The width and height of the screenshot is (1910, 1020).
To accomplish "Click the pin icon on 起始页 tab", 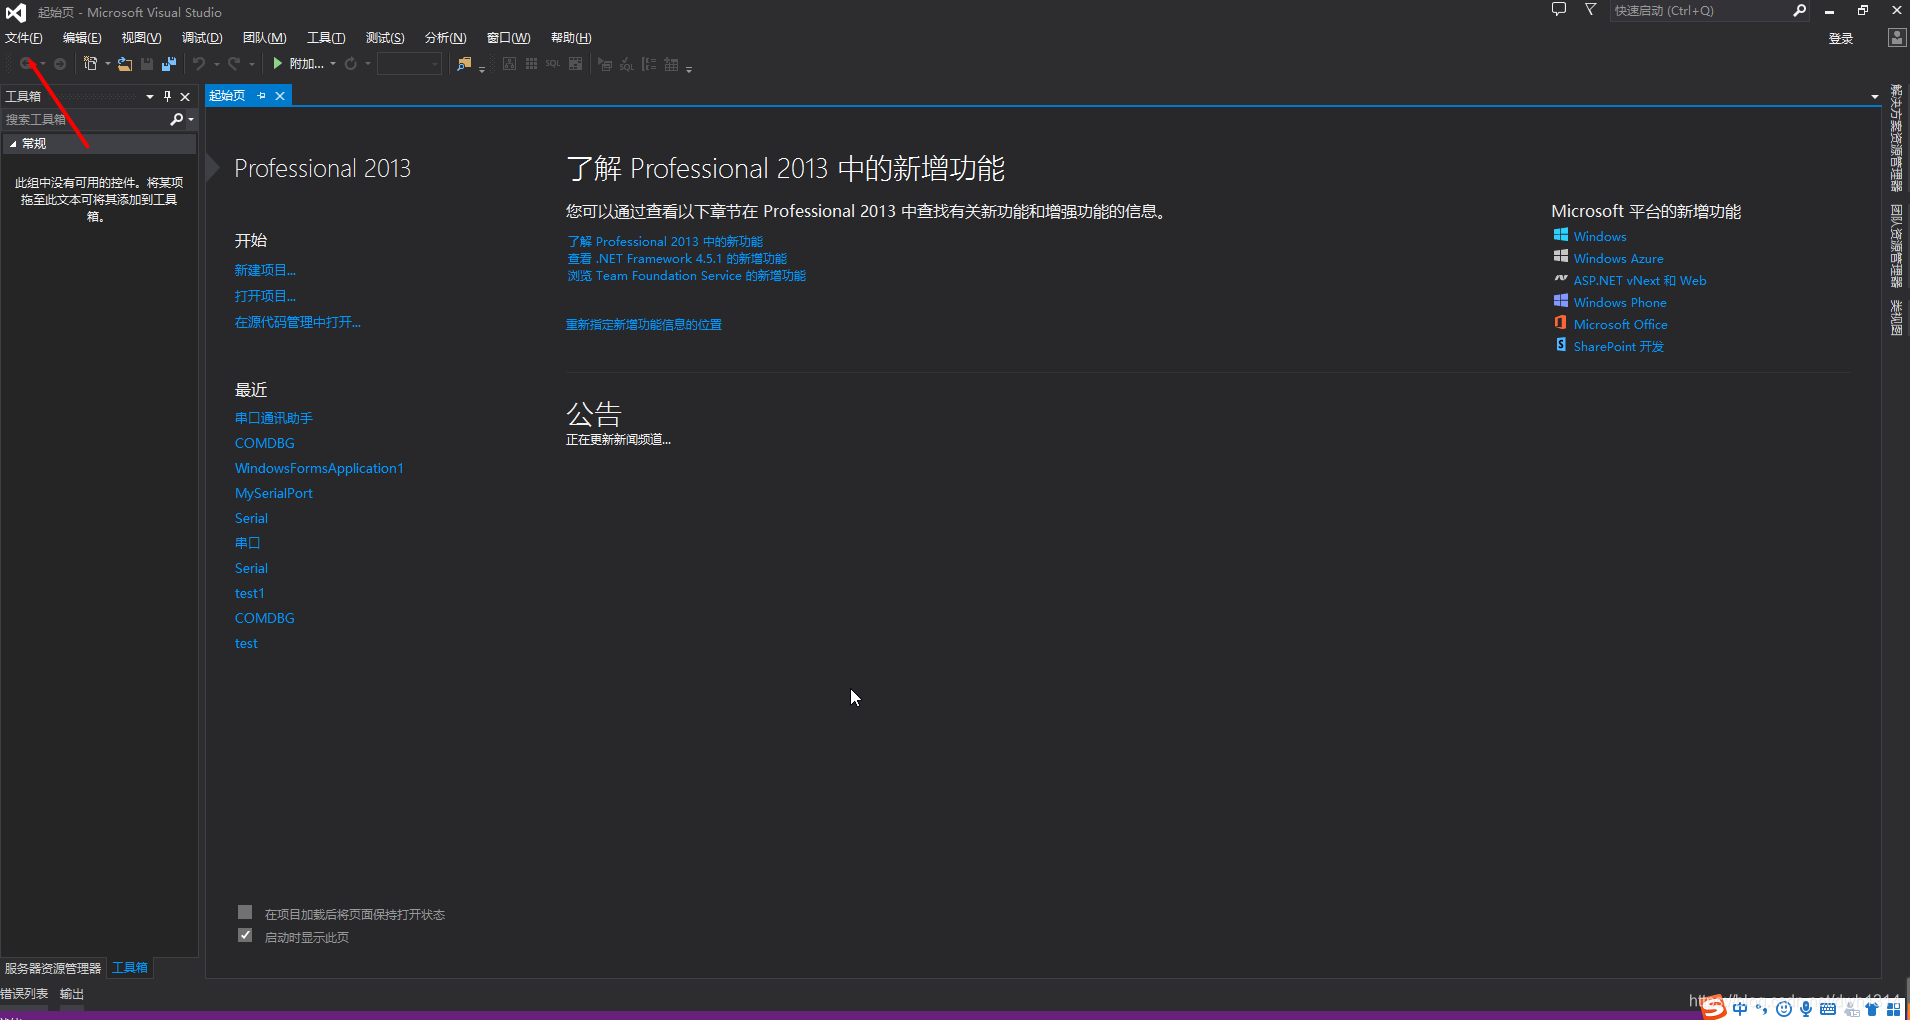I will tap(262, 96).
